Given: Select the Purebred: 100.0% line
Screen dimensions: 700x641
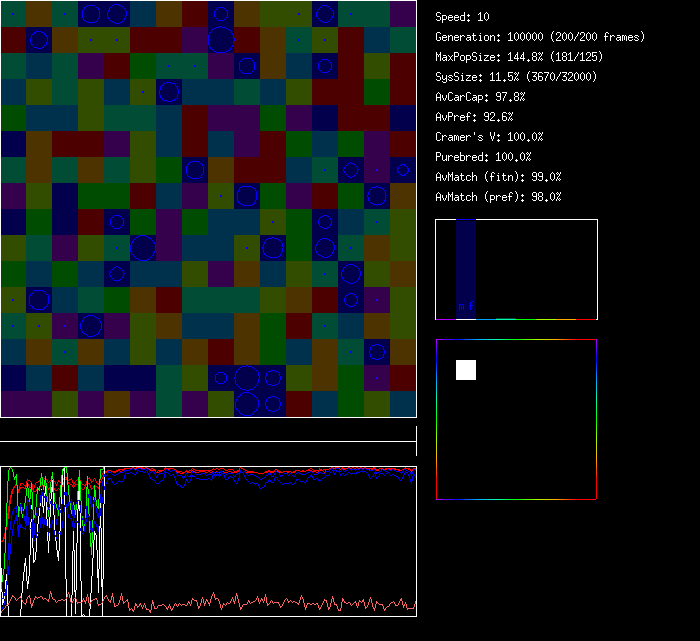Looking at the screenshot, I should (x=483, y=157).
